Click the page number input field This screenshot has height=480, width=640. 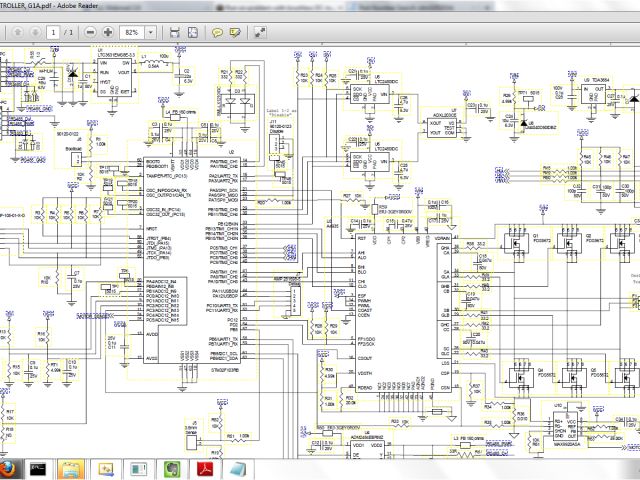(x=52, y=32)
